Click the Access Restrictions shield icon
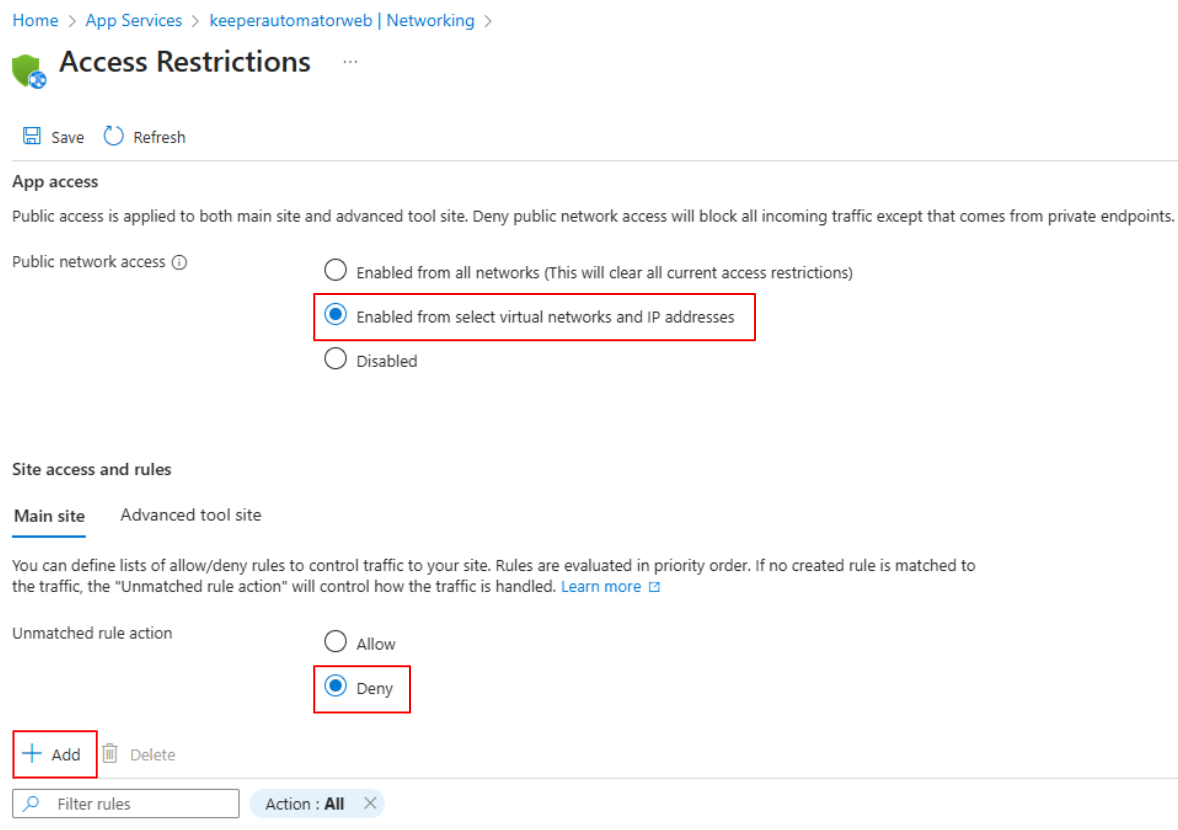 click(29, 71)
